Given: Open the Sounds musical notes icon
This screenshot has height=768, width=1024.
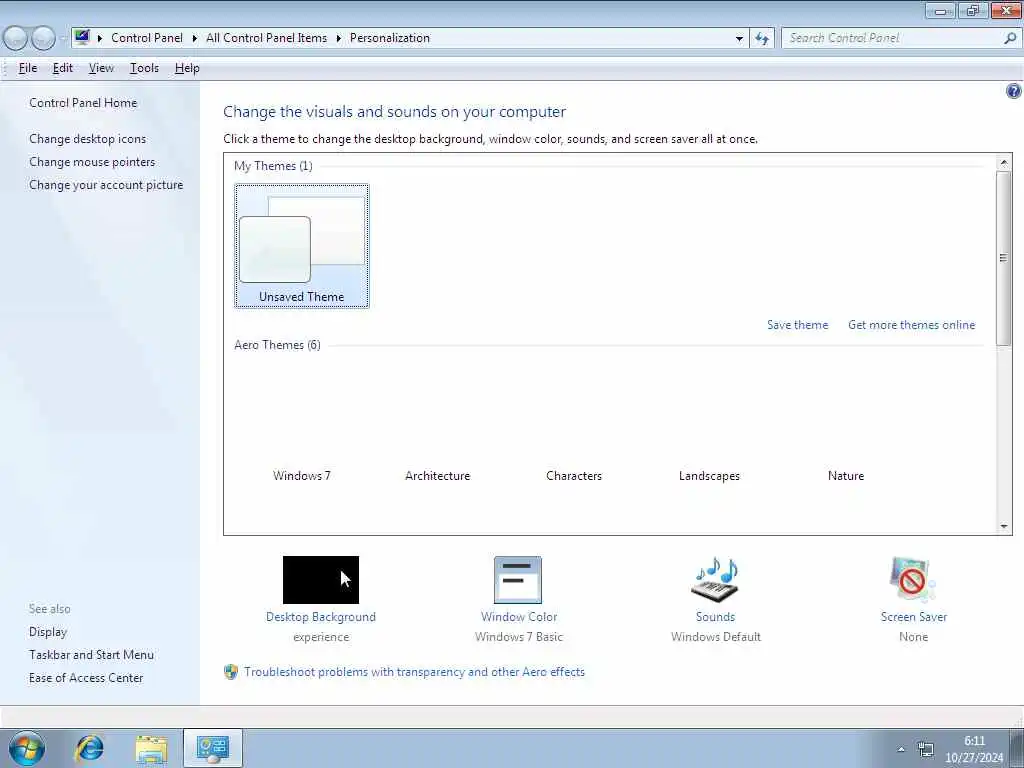Looking at the screenshot, I should [x=715, y=580].
